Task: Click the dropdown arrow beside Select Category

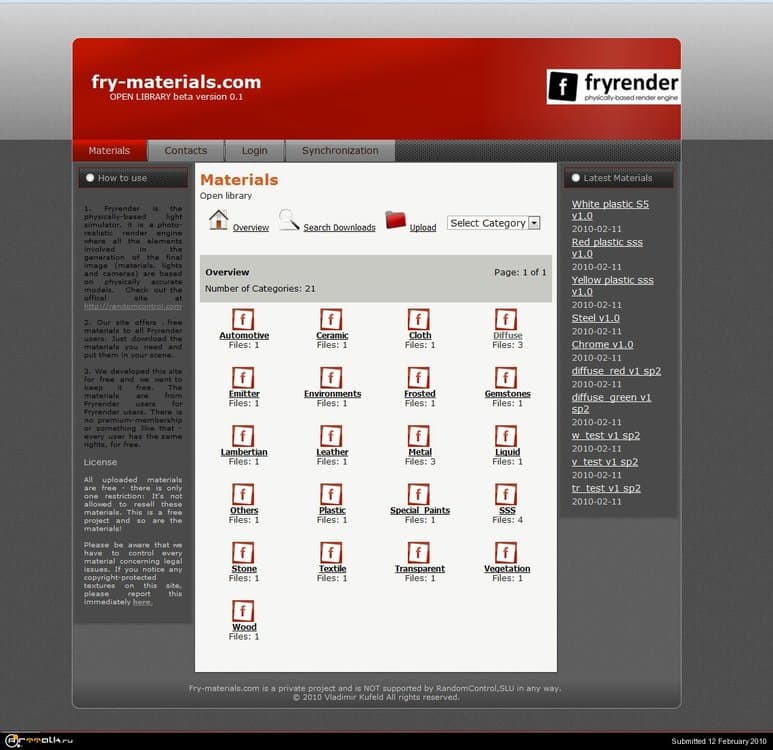Action: 534,223
